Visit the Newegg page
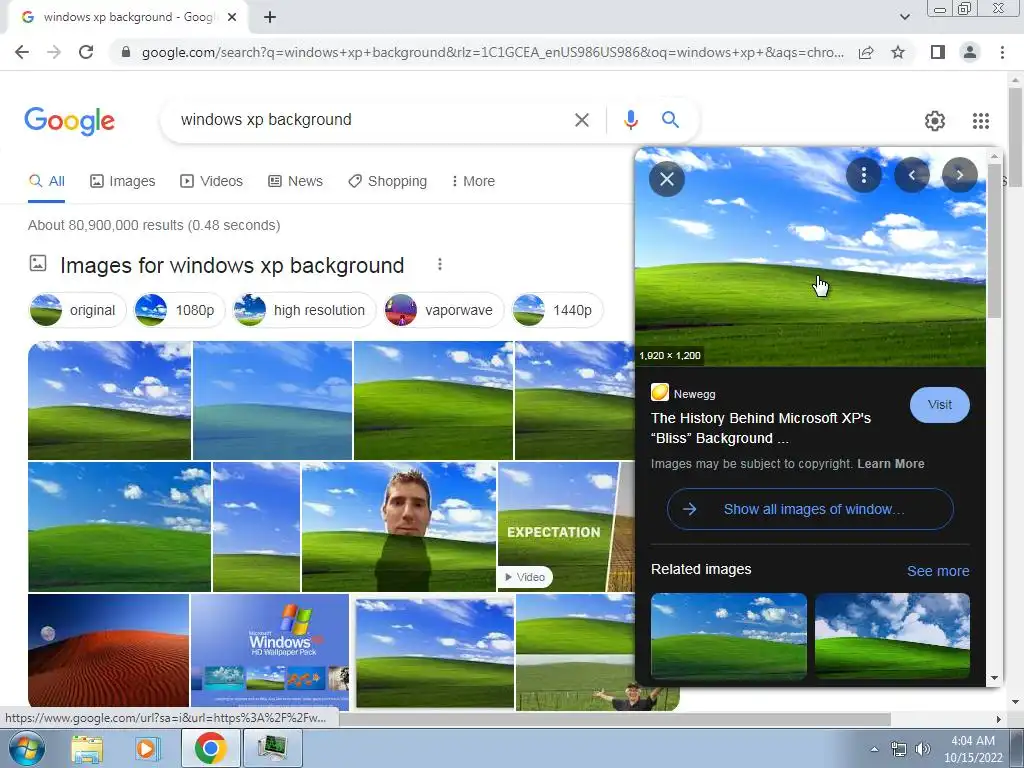 [939, 405]
